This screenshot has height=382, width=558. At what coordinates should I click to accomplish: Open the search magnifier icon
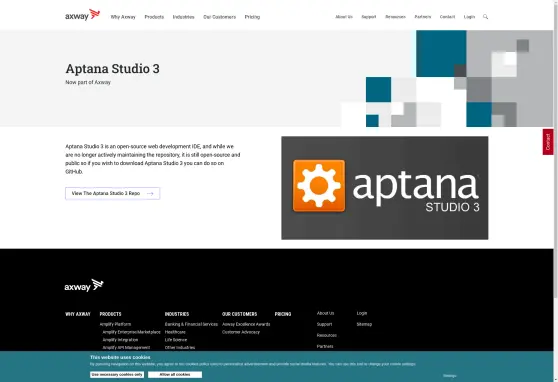pos(485,17)
